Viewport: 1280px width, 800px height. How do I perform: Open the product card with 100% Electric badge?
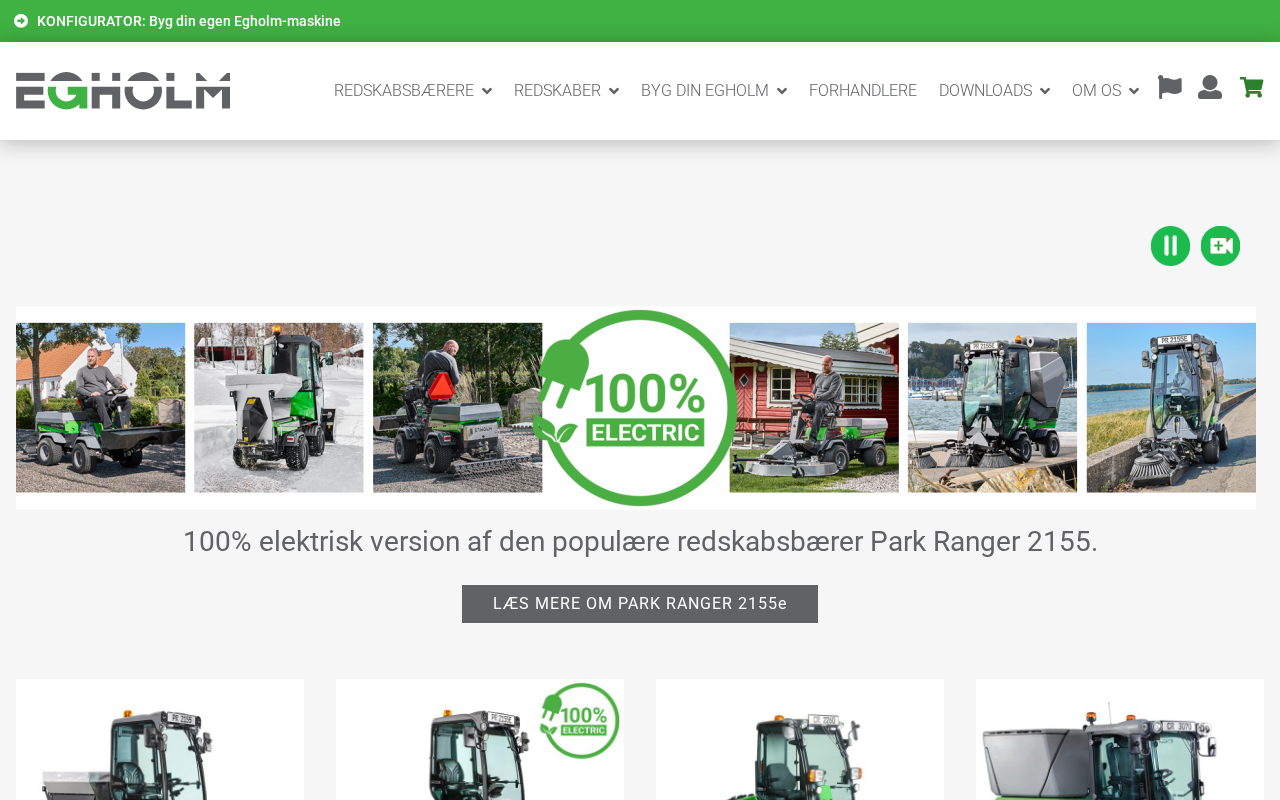pos(480,740)
